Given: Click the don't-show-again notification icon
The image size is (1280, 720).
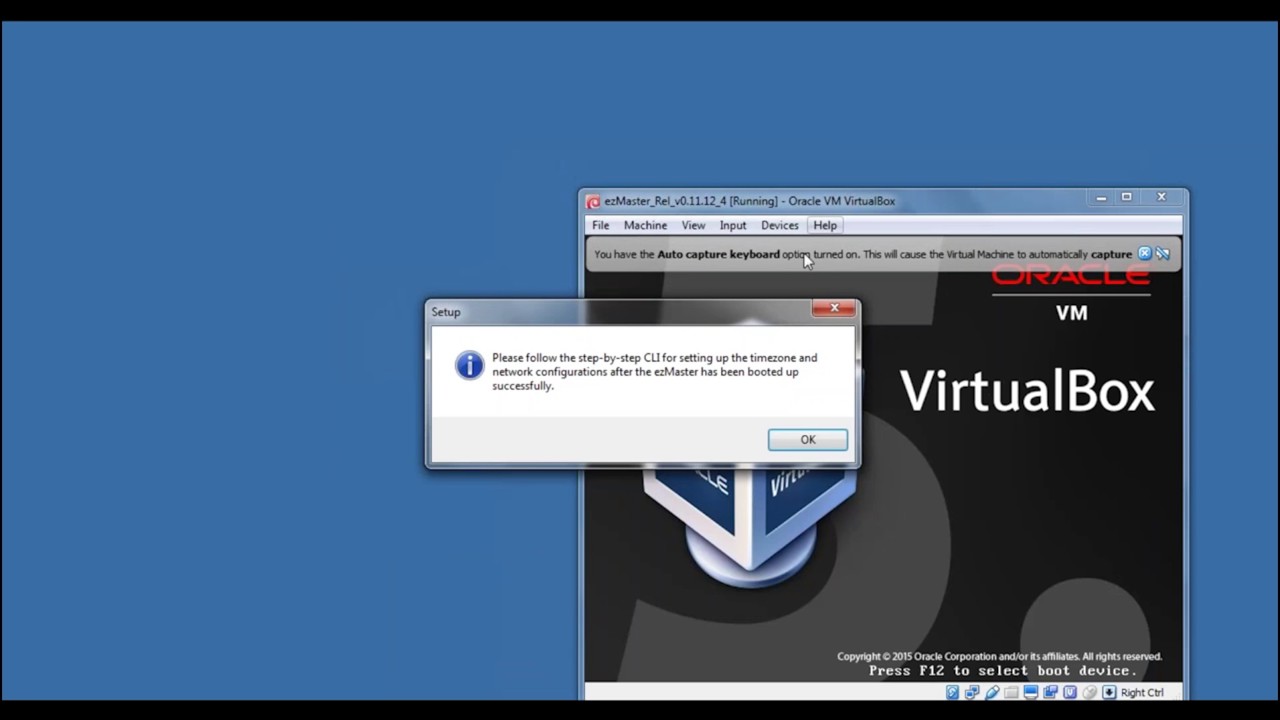Looking at the screenshot, I should 1163,254.
